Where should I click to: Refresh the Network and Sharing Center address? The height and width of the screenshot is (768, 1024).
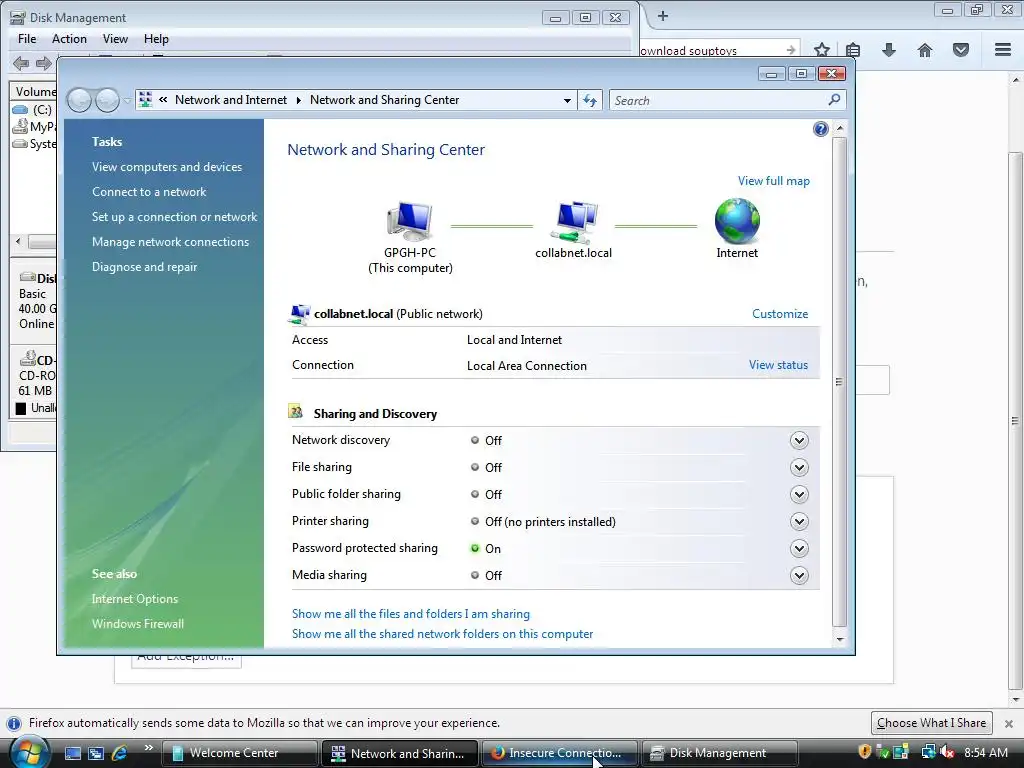pos(590,100)
